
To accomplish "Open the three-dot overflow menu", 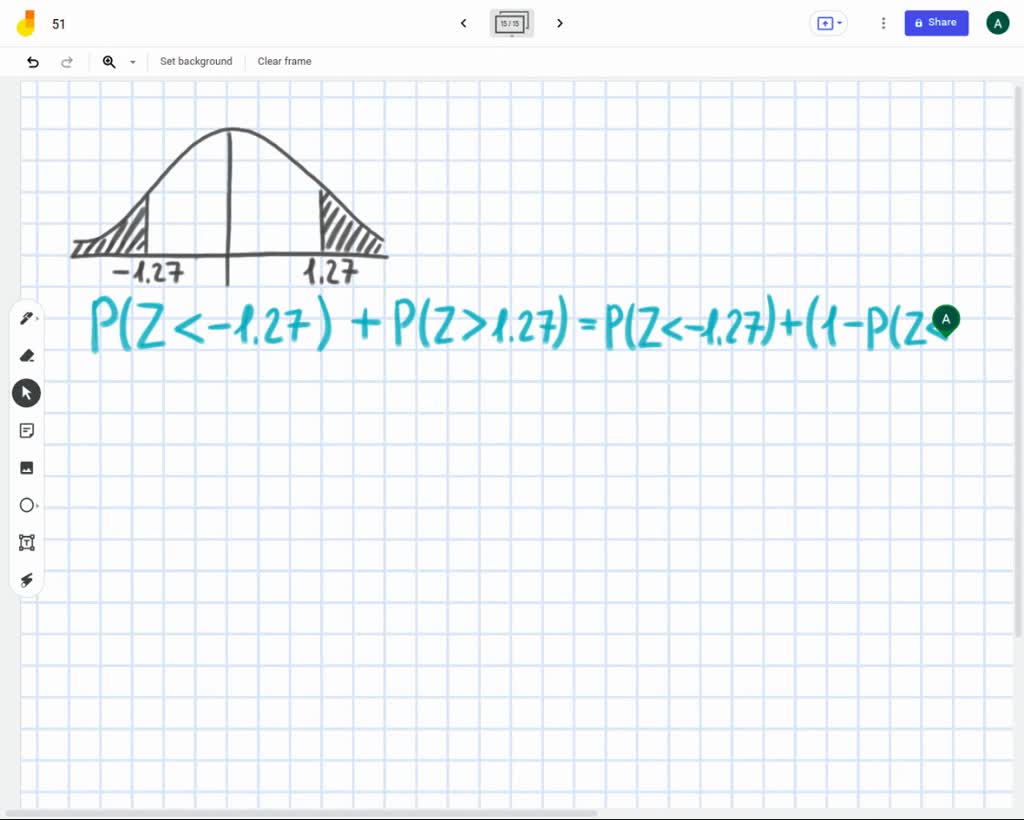I will [883, 22].
